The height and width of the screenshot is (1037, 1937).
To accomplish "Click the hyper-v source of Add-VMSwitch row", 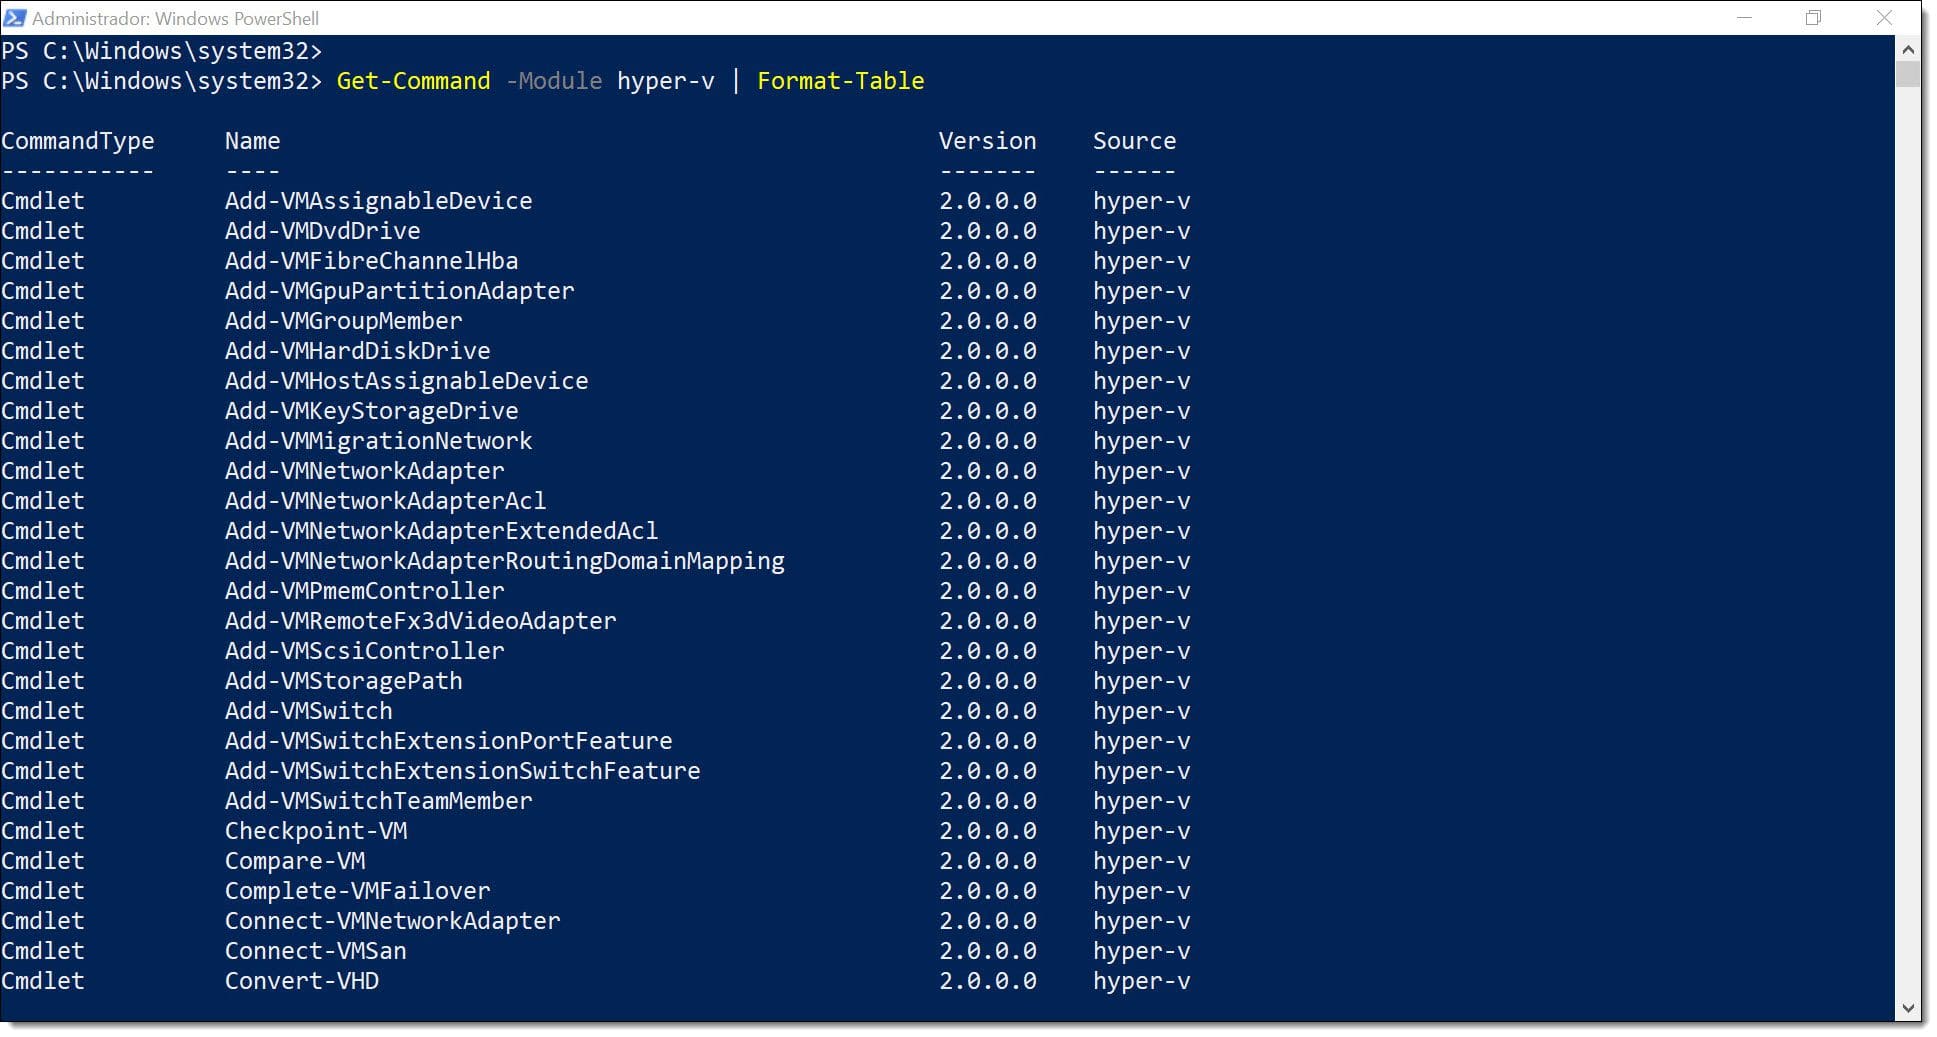I will 1141,711.
